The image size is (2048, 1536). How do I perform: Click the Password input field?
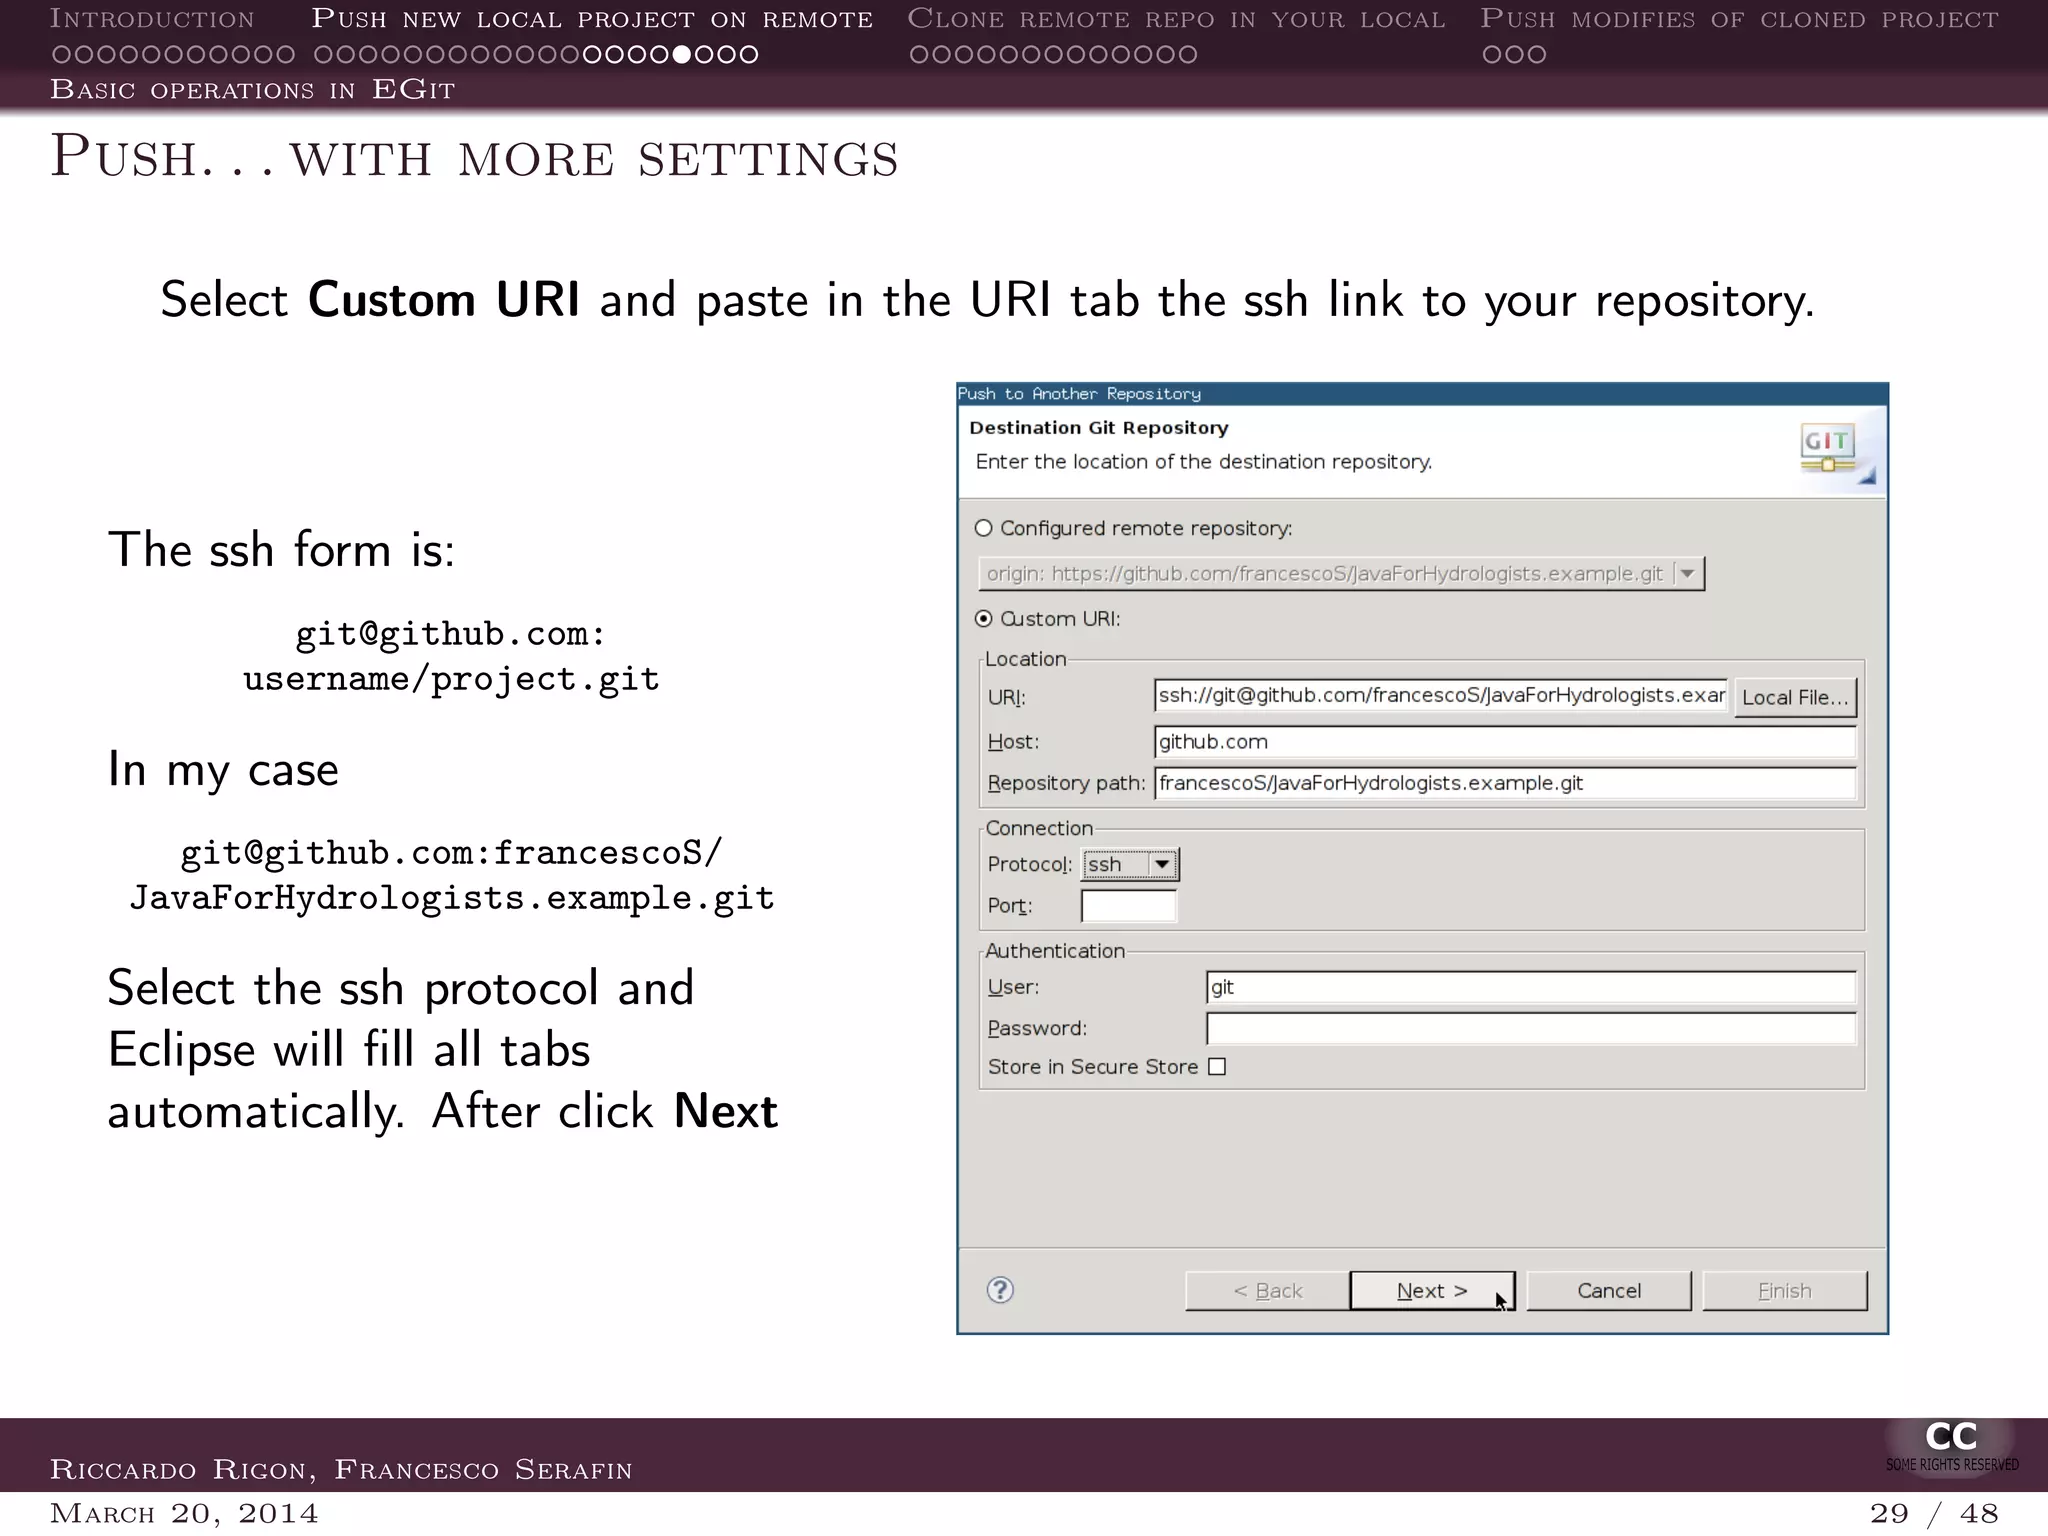coord(1531,1028)
